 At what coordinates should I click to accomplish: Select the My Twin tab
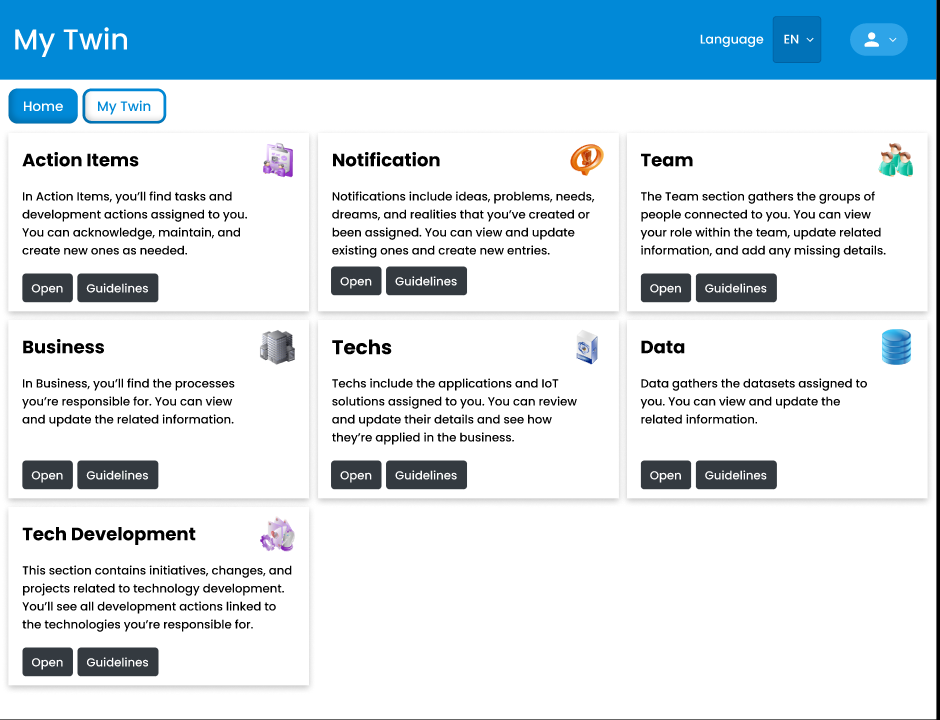[x=124, y=106]
